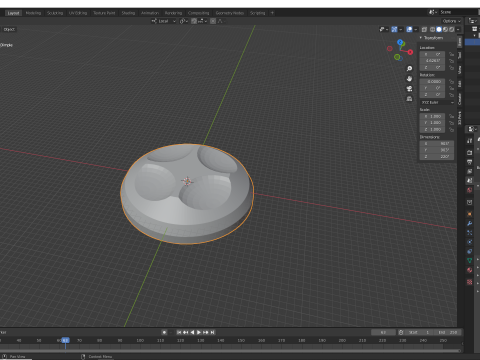Switch to the Shading workspace tab
Image resolution: width=480 pixels, height=360 pixels.
point(128,13)
